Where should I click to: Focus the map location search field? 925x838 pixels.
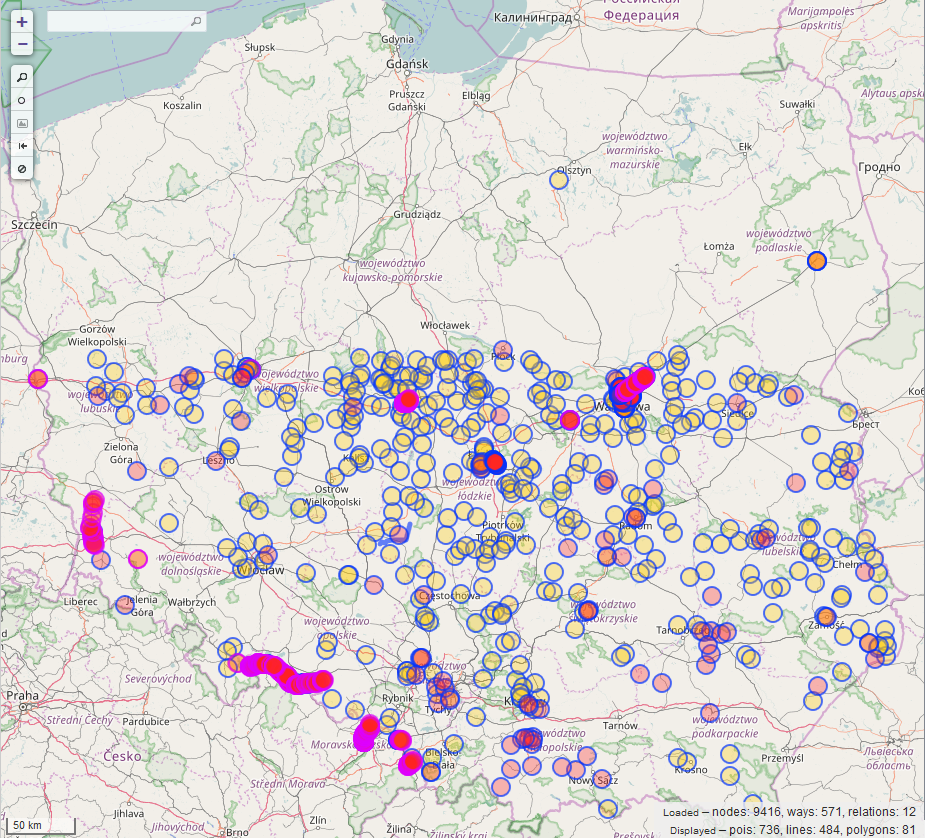pos(118,21)
